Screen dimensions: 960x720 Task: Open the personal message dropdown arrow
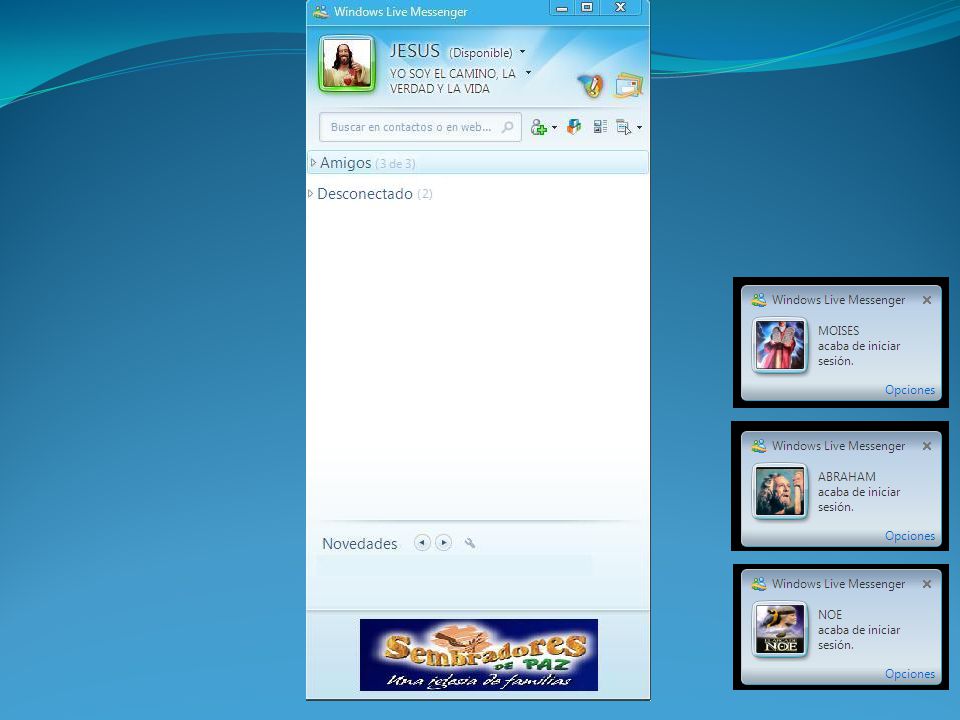(x=528, y=73)
